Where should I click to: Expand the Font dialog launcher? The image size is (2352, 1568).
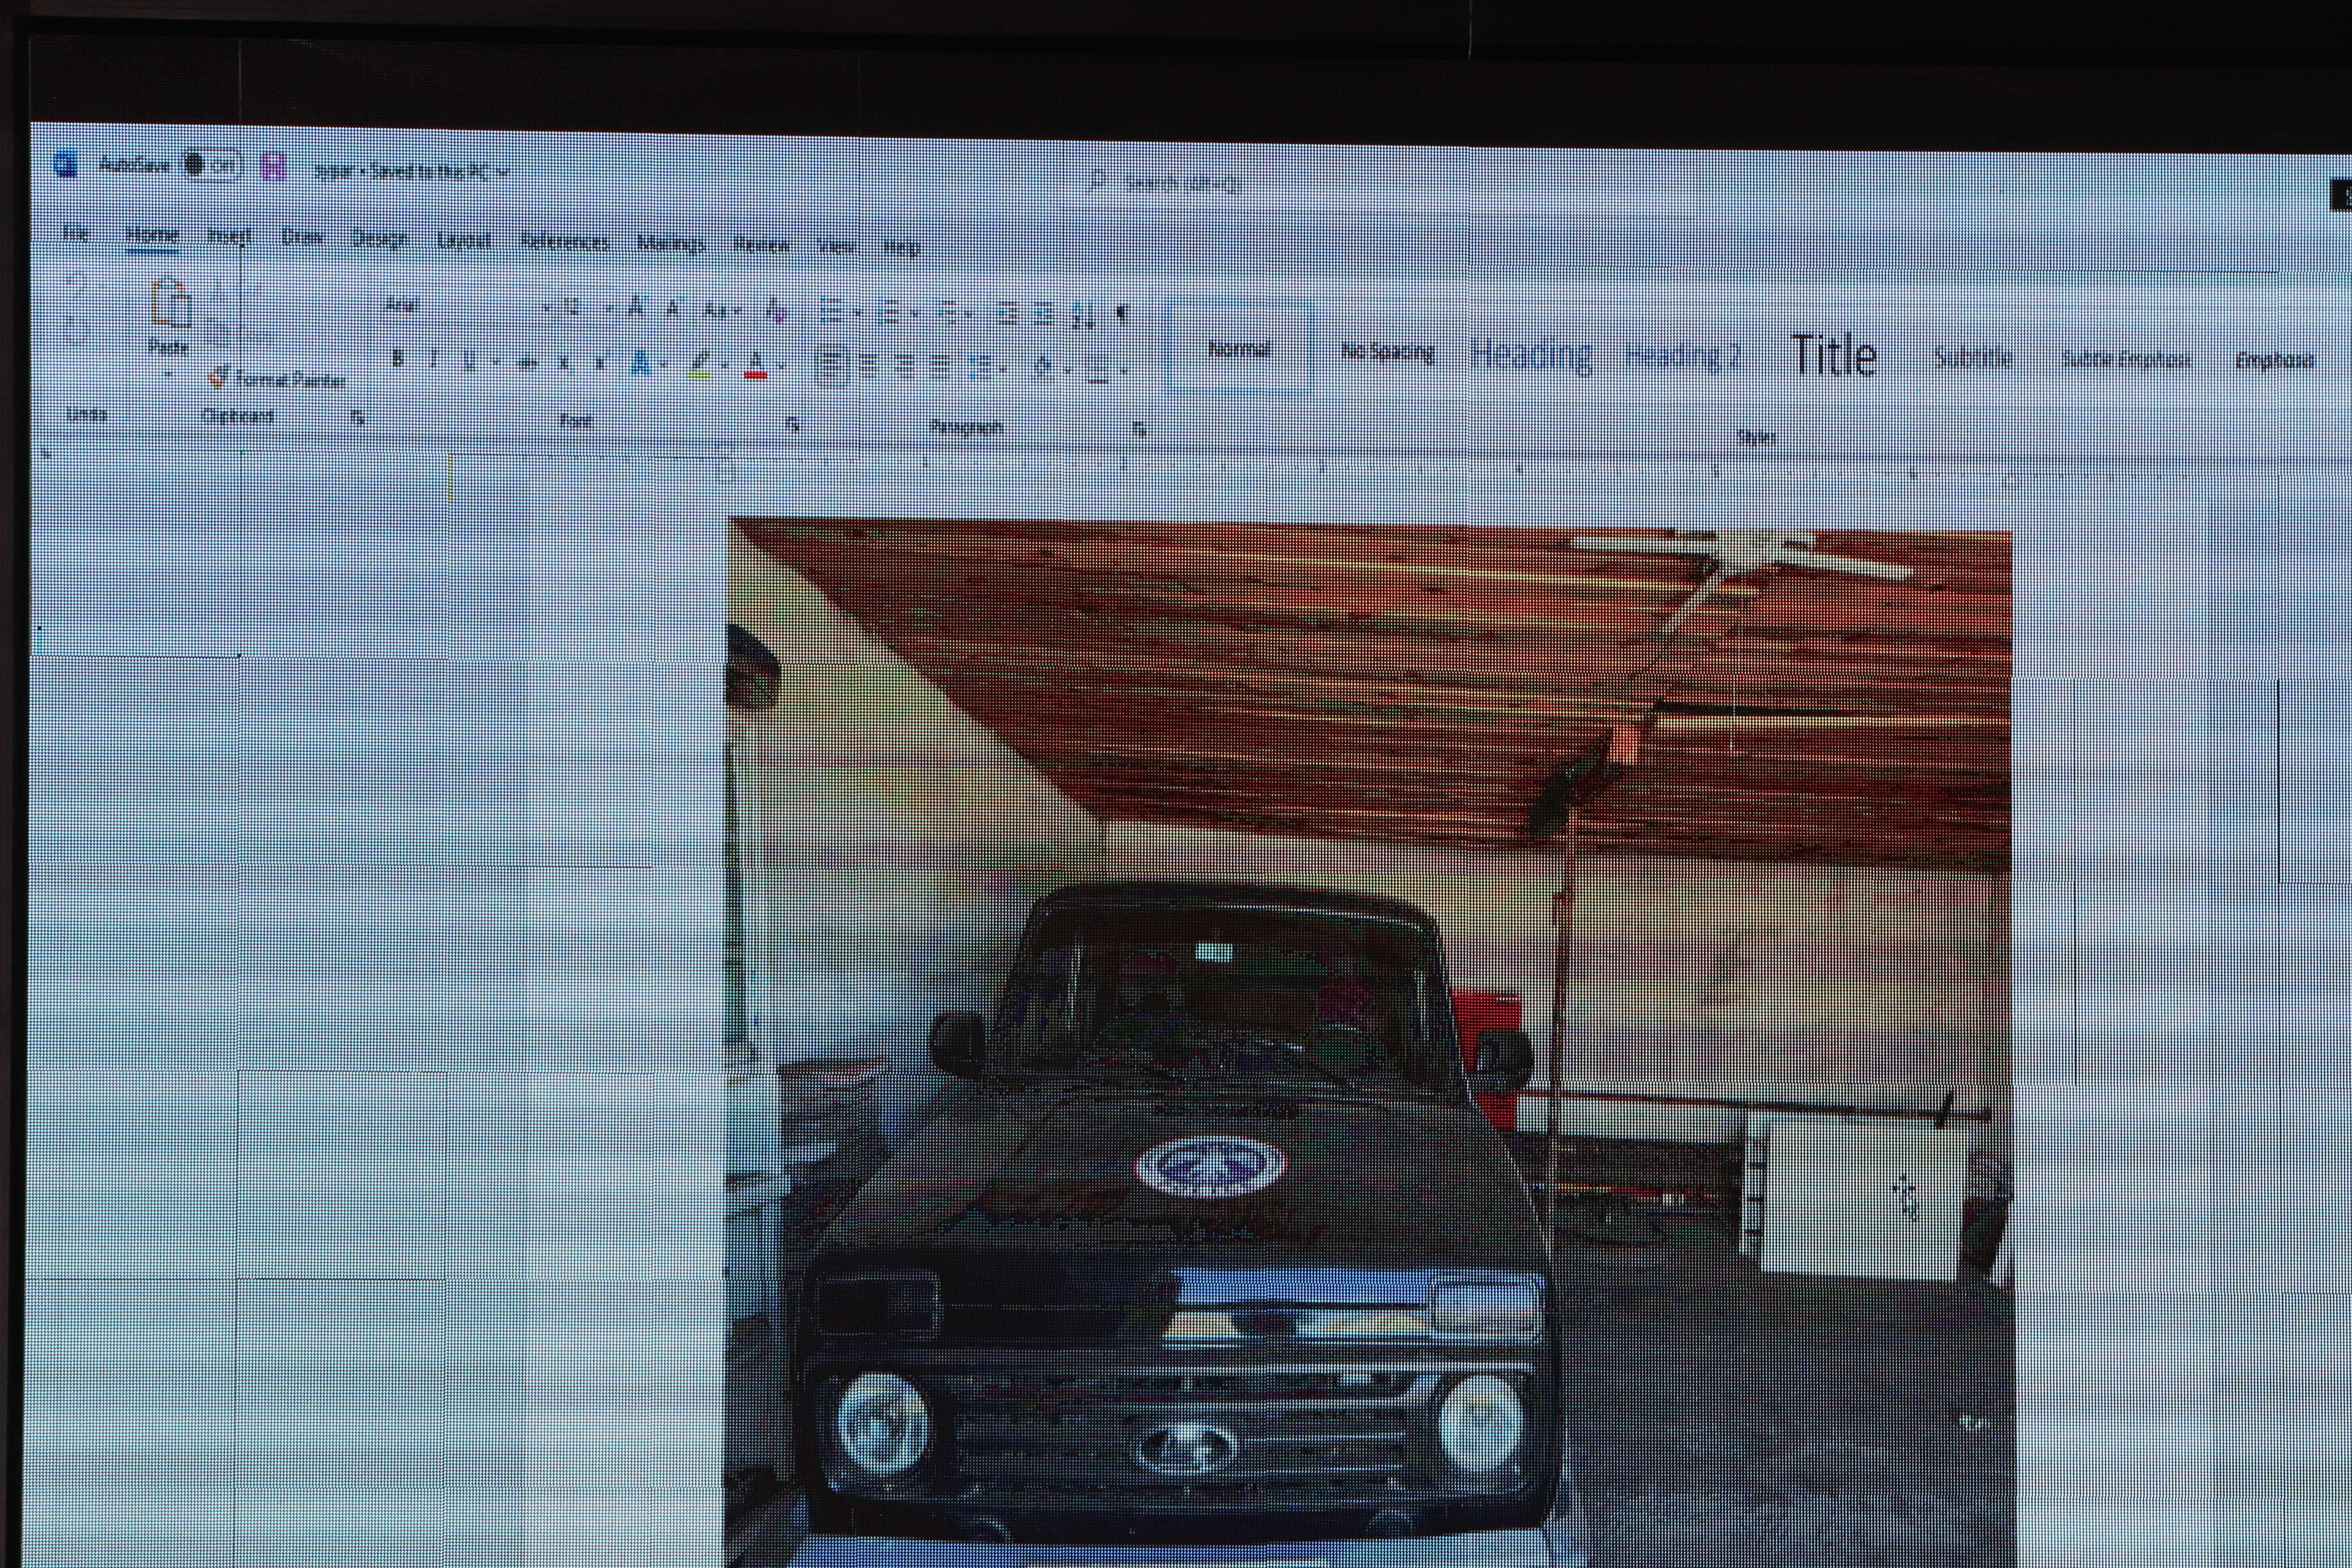(x=792, y=424)
